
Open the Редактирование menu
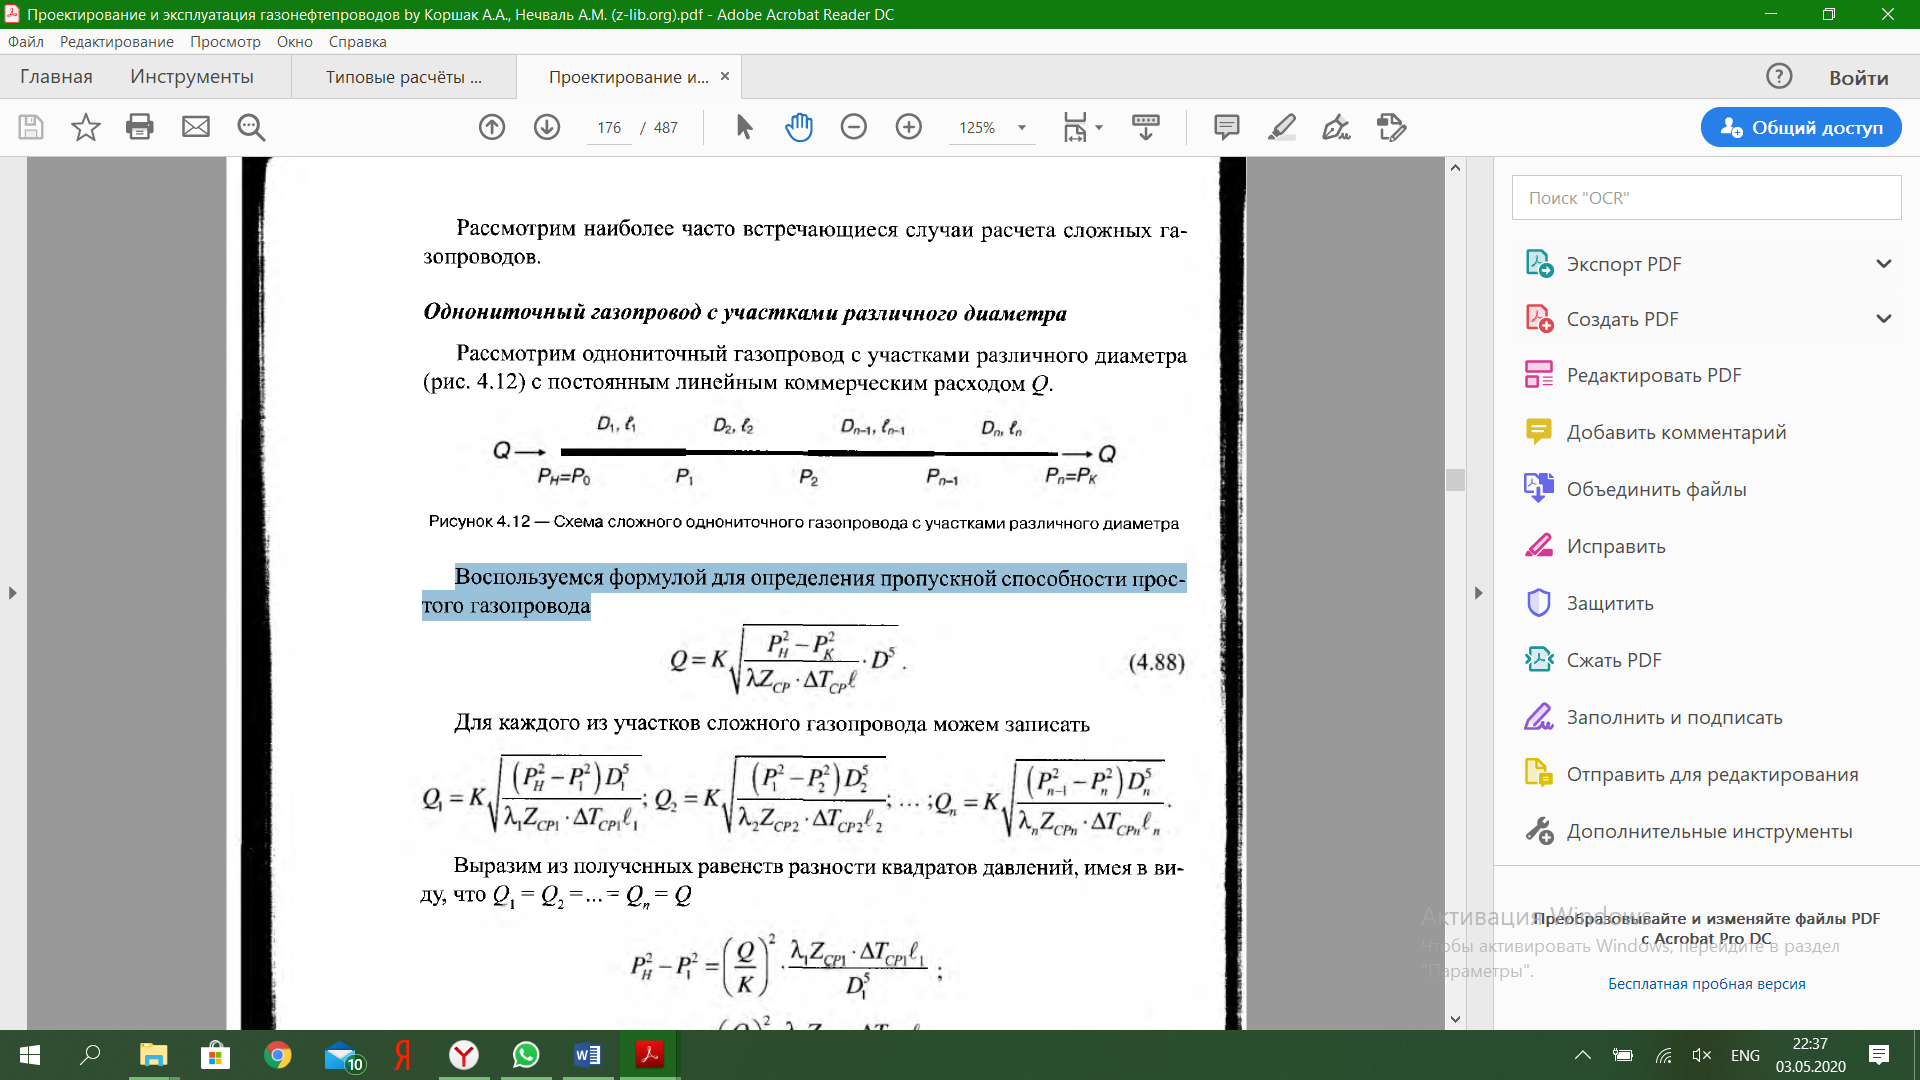[116, 42]
